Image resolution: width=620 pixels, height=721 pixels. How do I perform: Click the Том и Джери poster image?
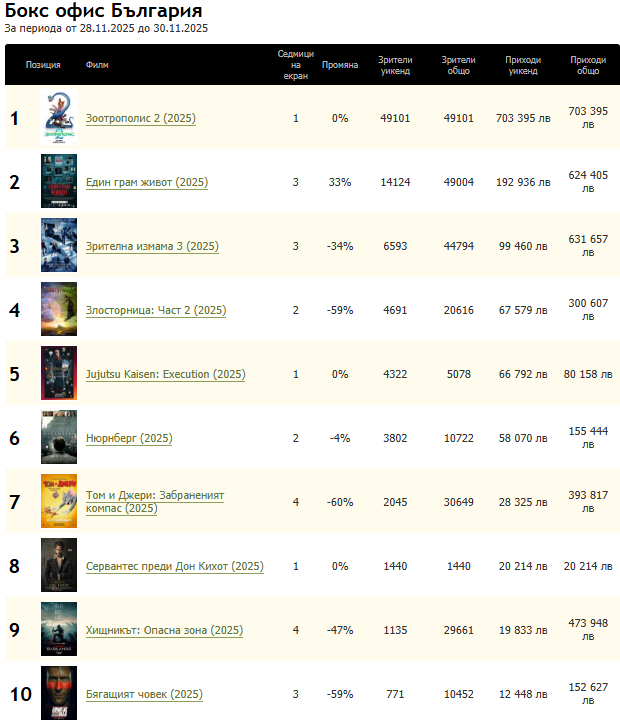tap(58, 502)
